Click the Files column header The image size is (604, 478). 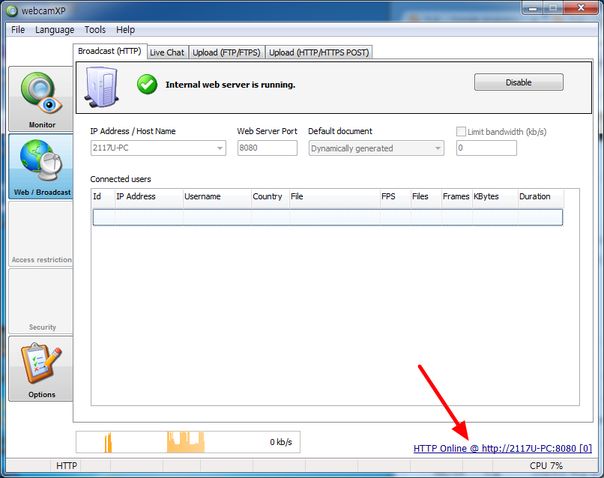coord(426,196)
